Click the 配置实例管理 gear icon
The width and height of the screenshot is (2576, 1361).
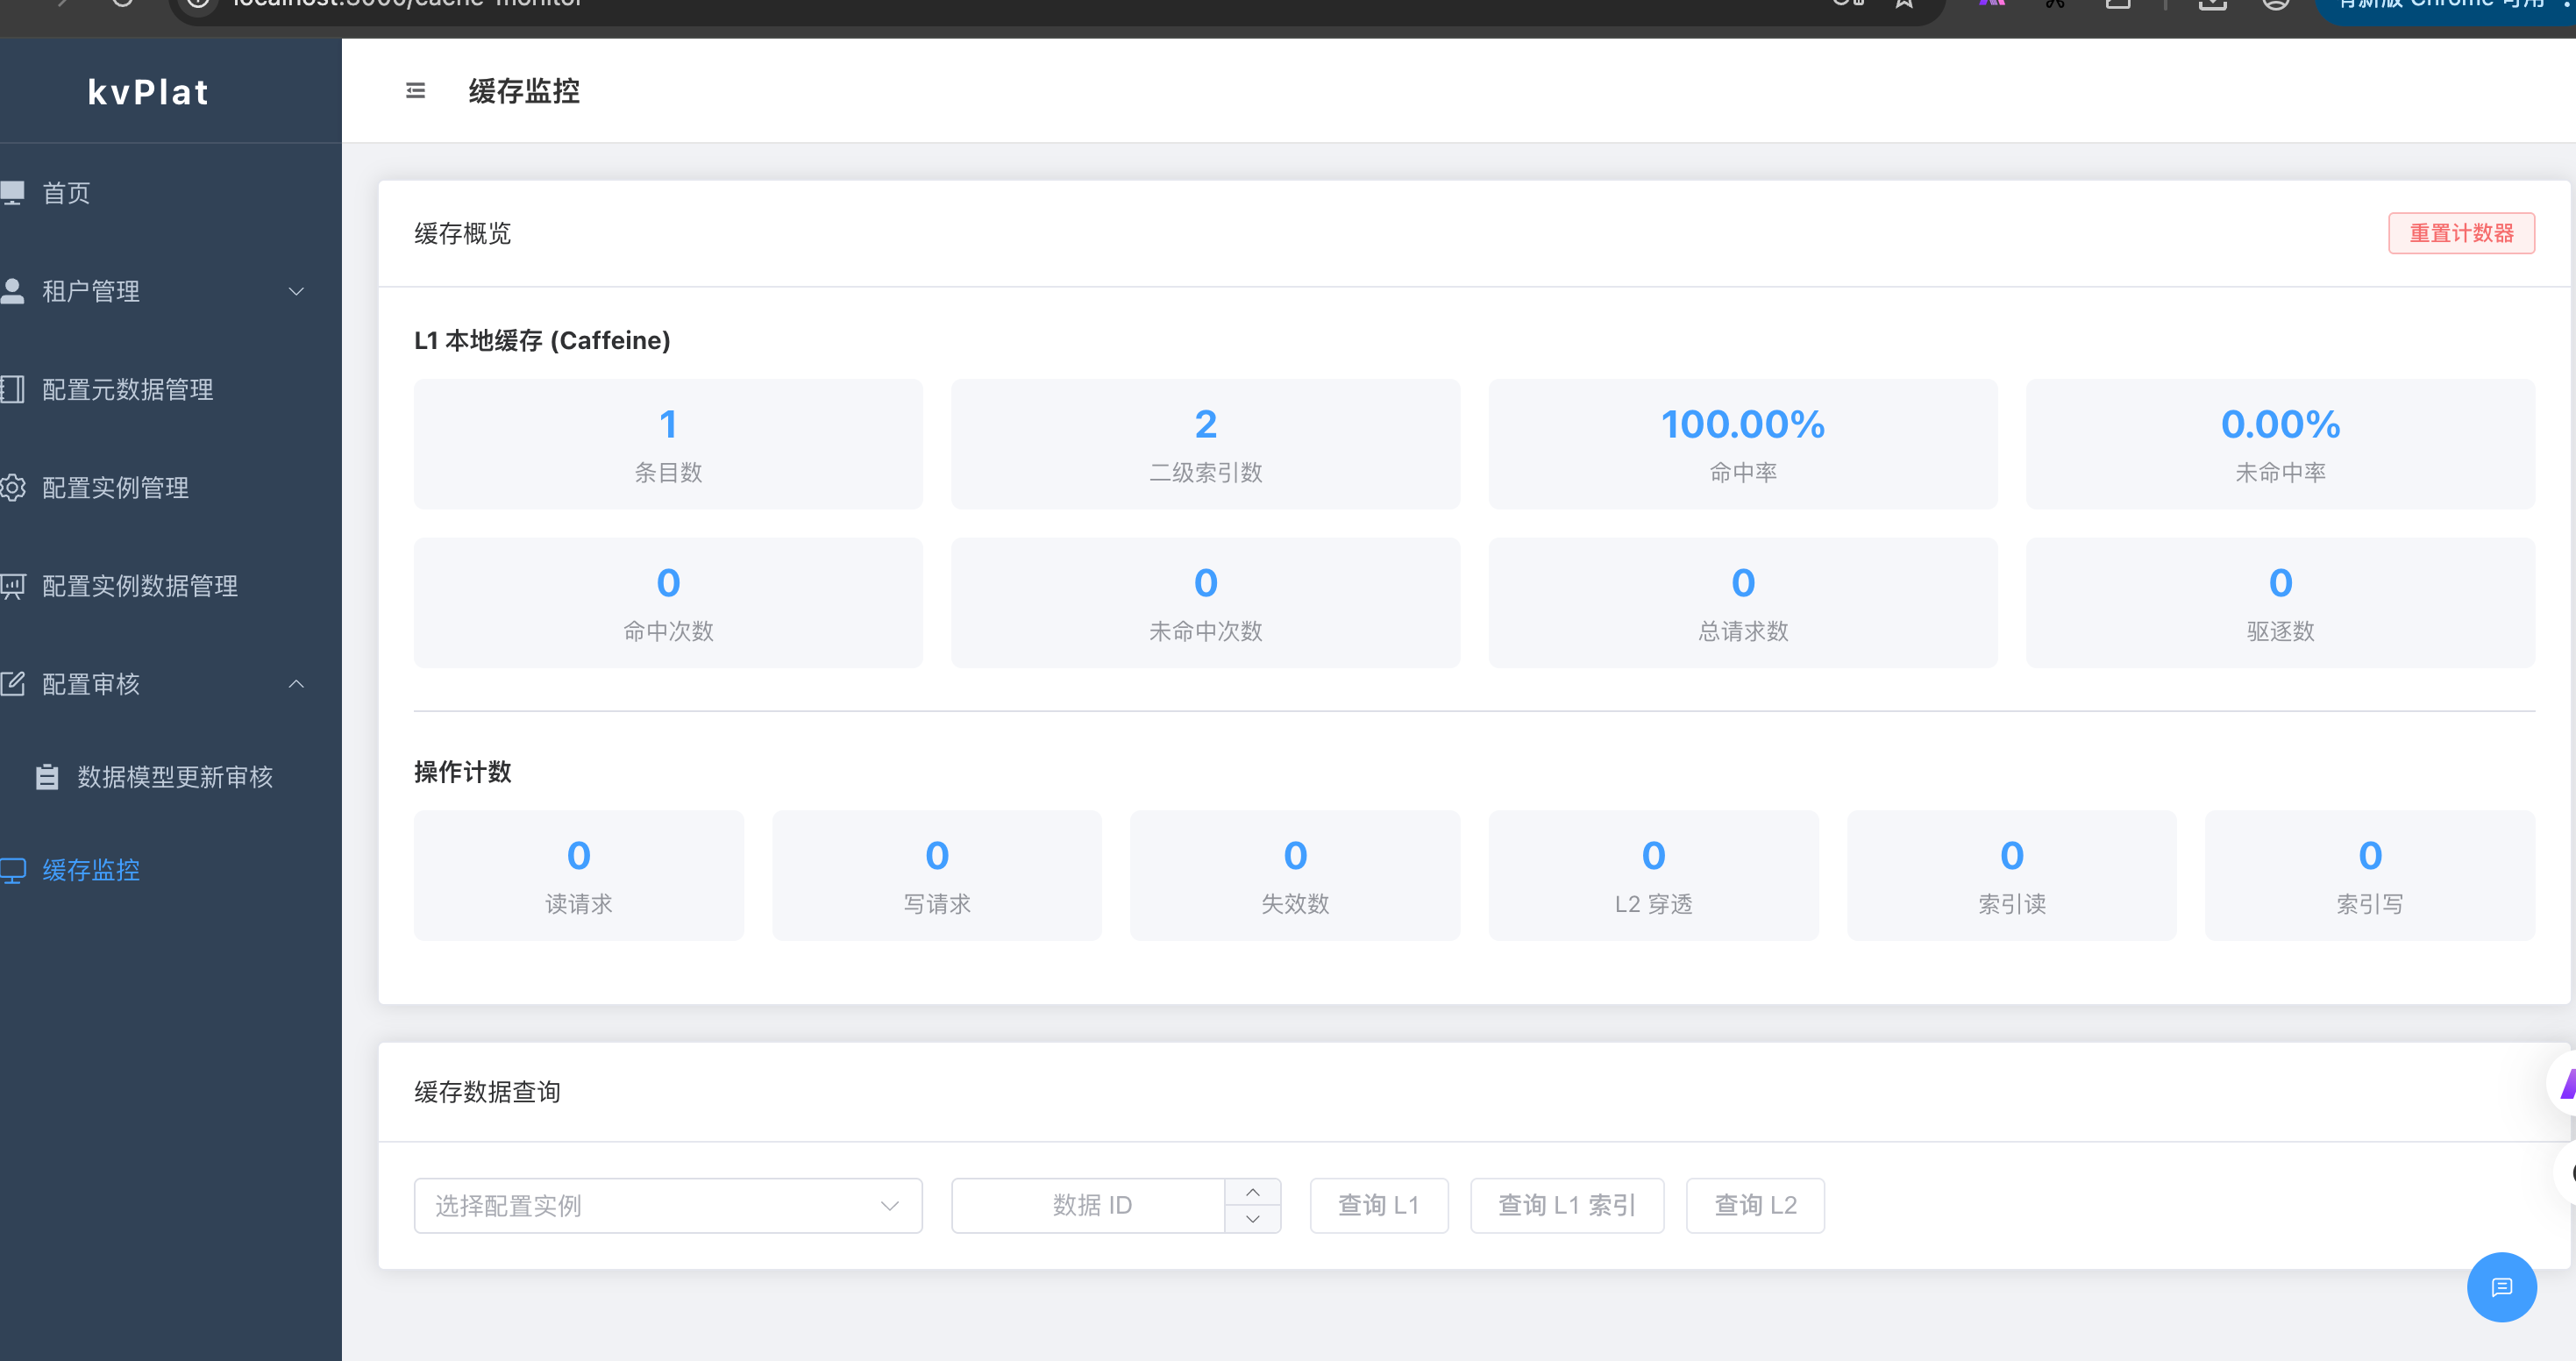coord(12,487)
